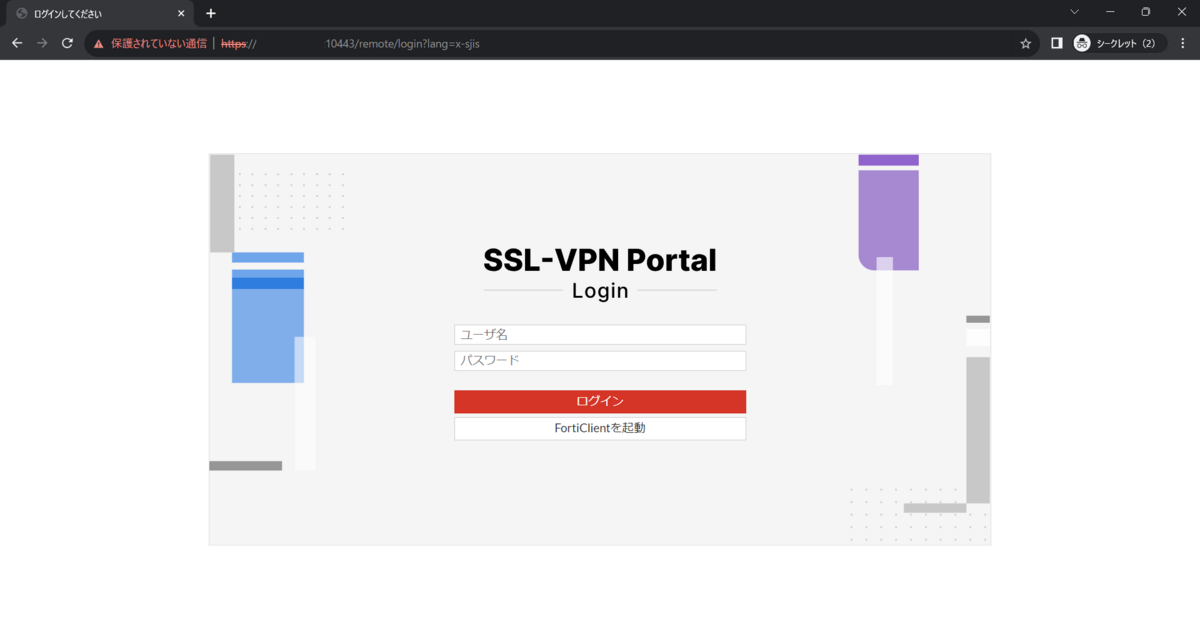Click the back navigation arrow icon
The width and height of the screenshot is (1200, 638).
click(16, 43)
